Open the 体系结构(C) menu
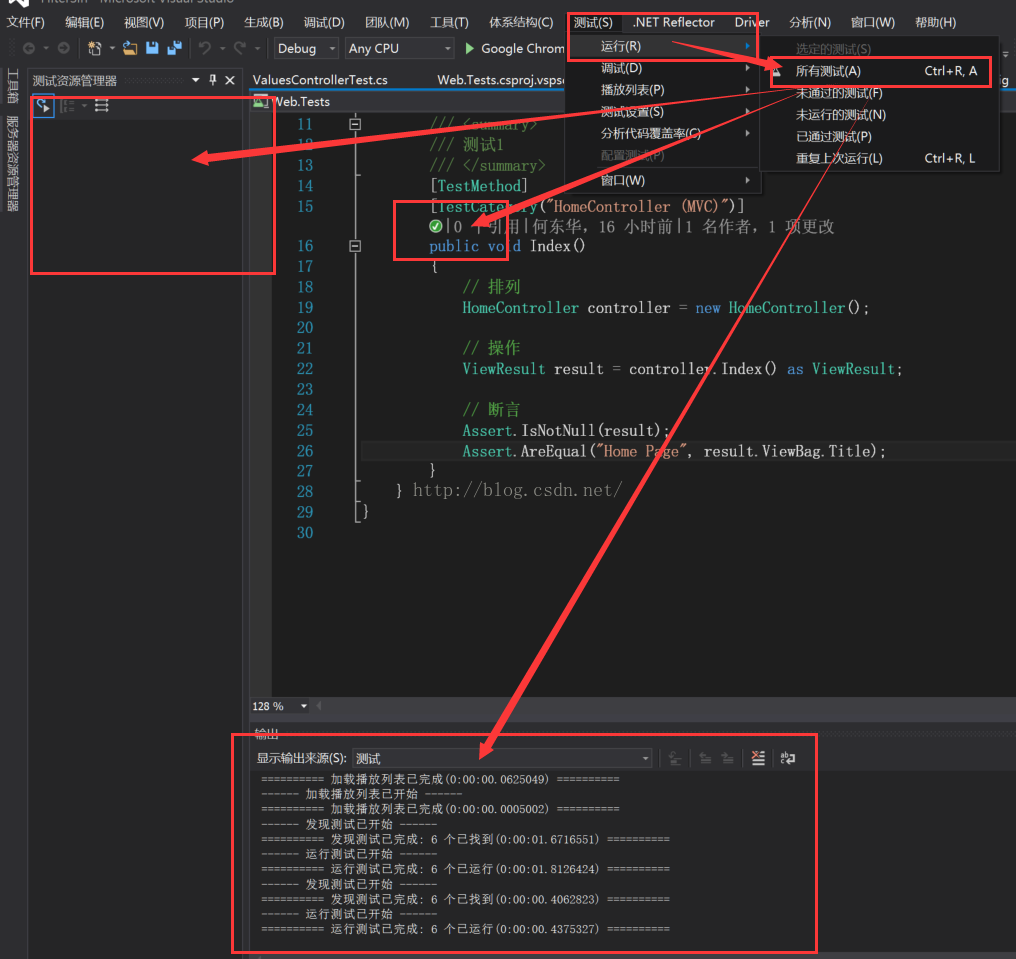 click(x=521, y=22)
